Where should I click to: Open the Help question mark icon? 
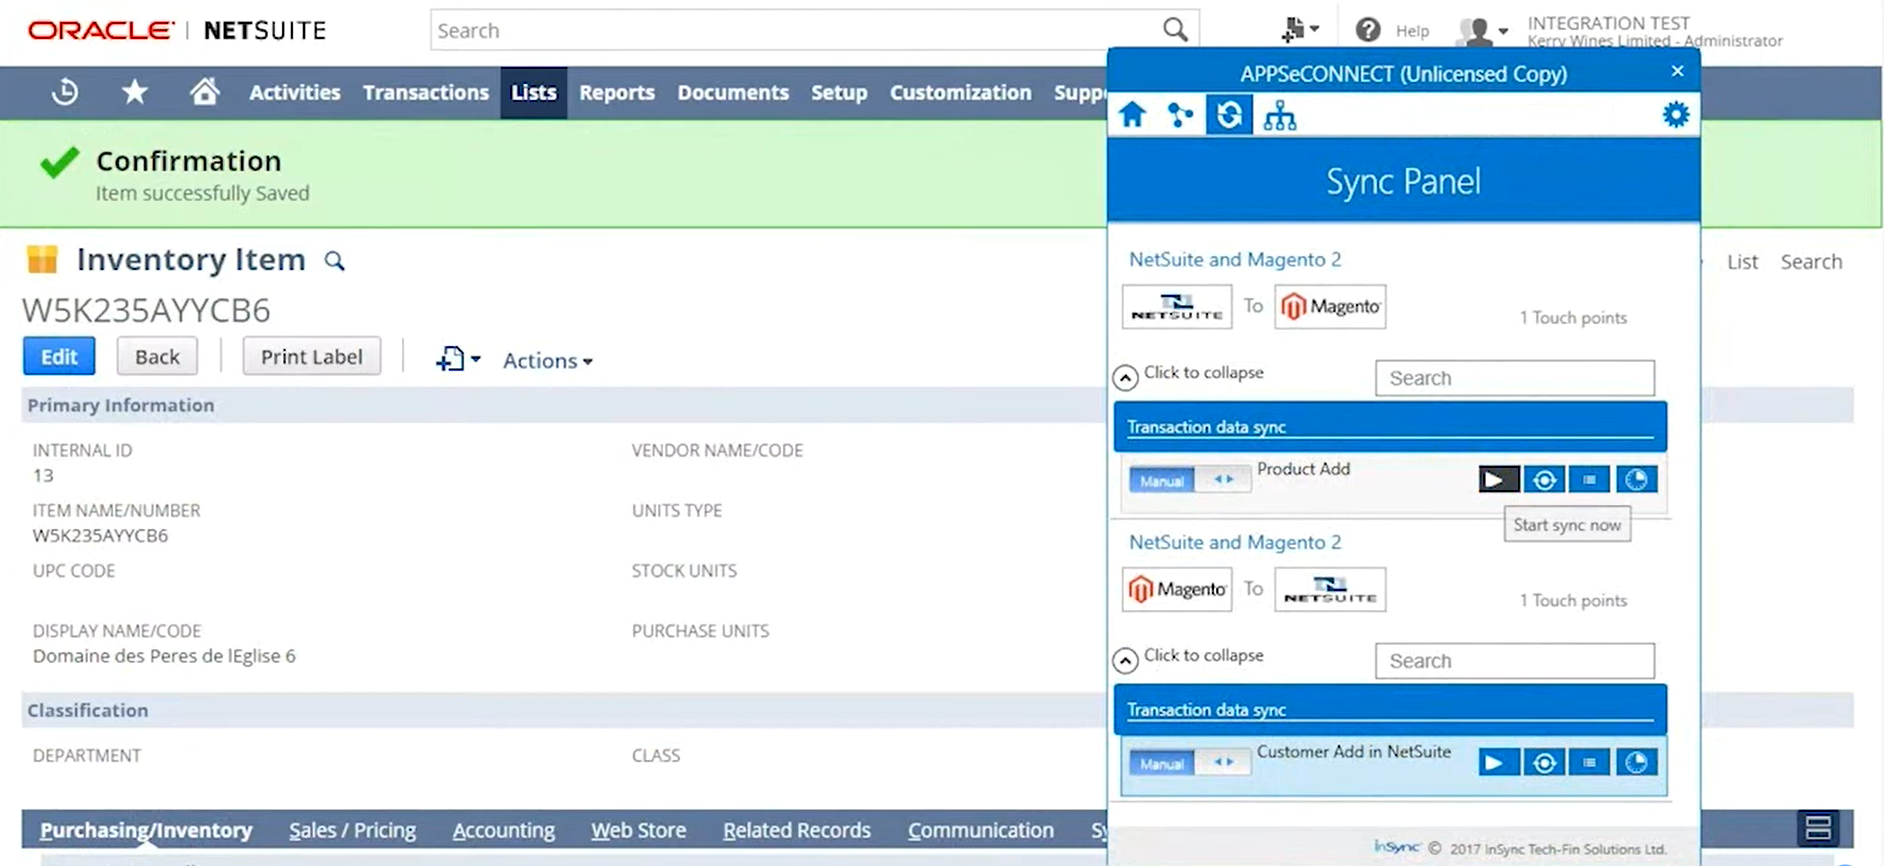pos(1368,30)
